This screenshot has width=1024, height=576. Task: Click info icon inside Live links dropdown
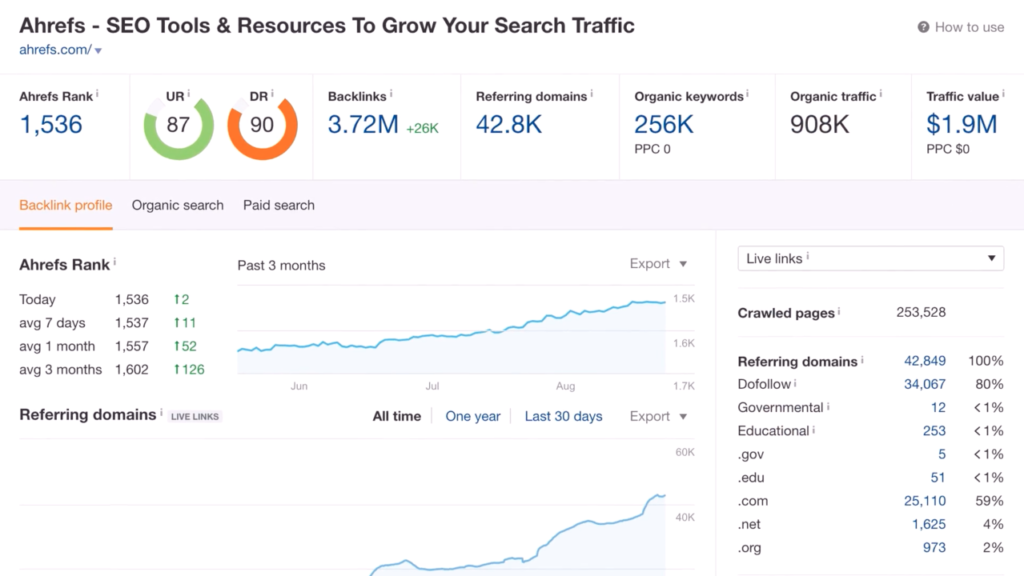tap(808, 256)
